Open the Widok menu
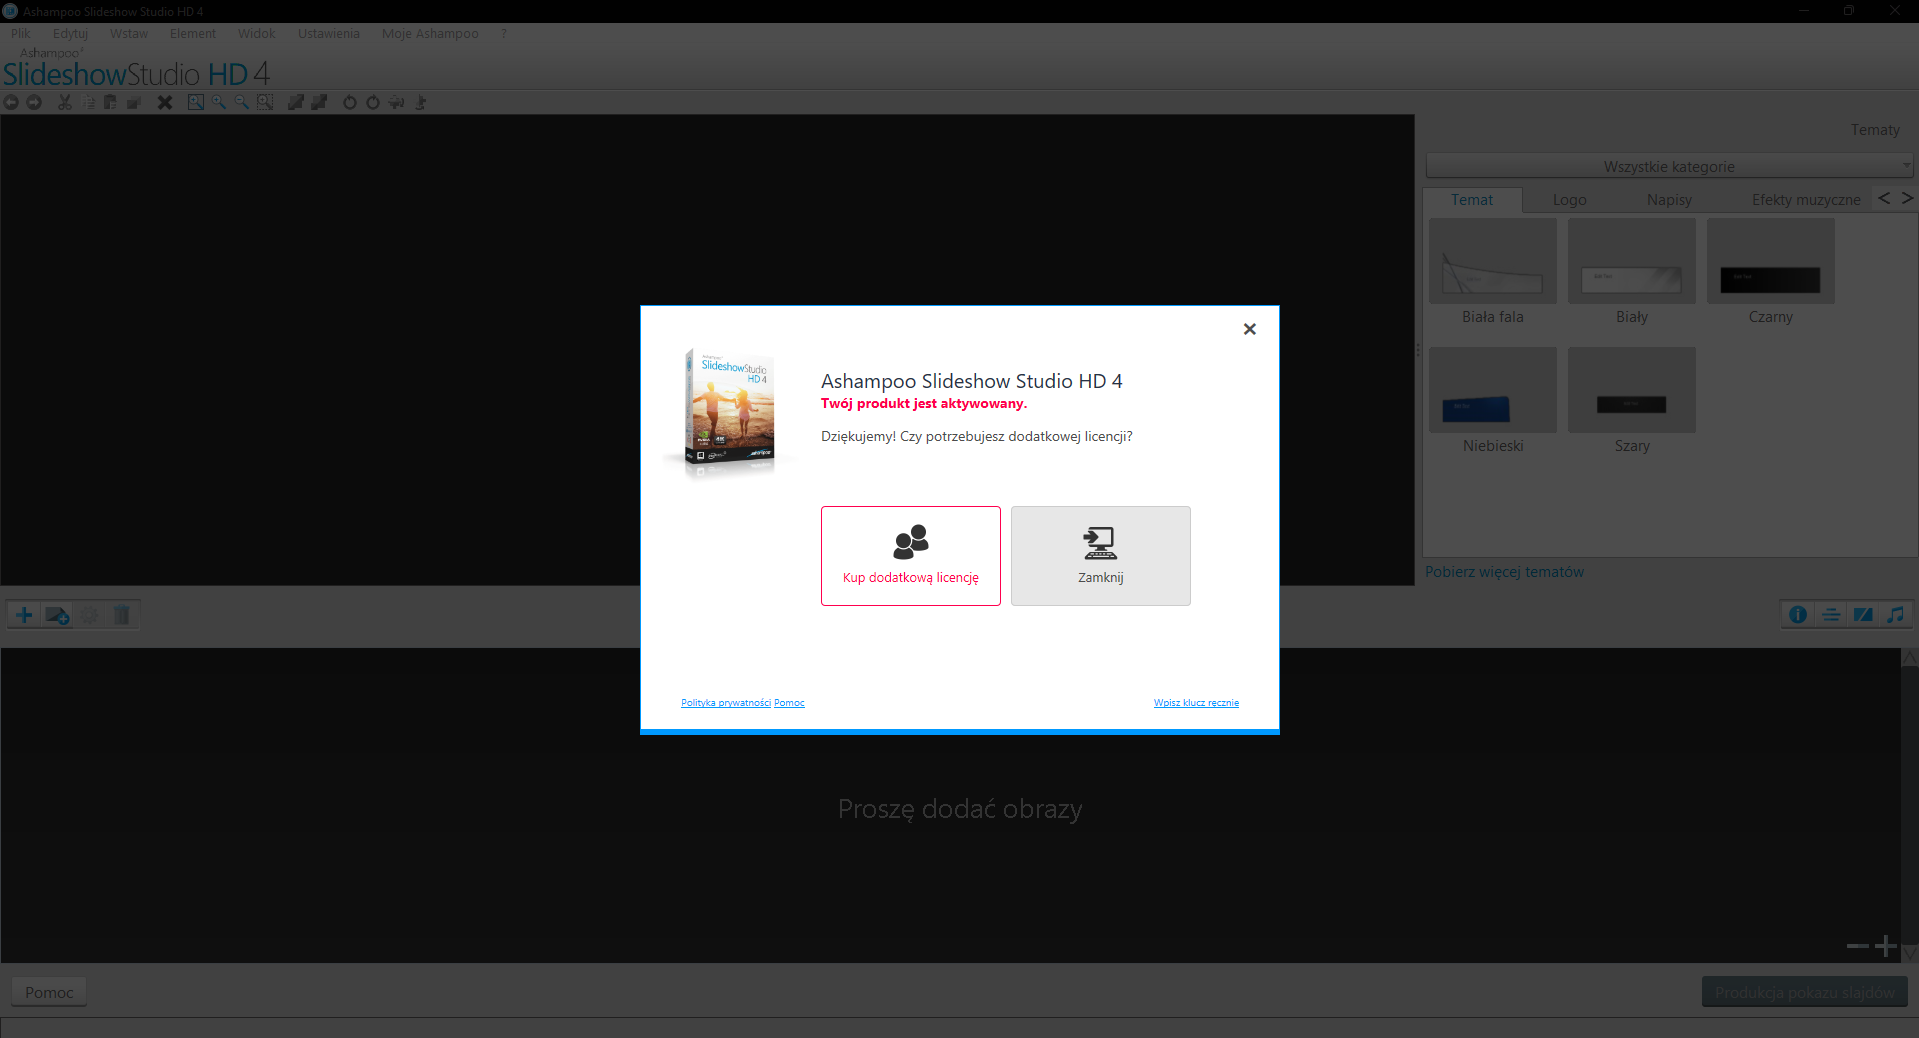Screen dimensions: 1919x1038 tap(257, 34)
